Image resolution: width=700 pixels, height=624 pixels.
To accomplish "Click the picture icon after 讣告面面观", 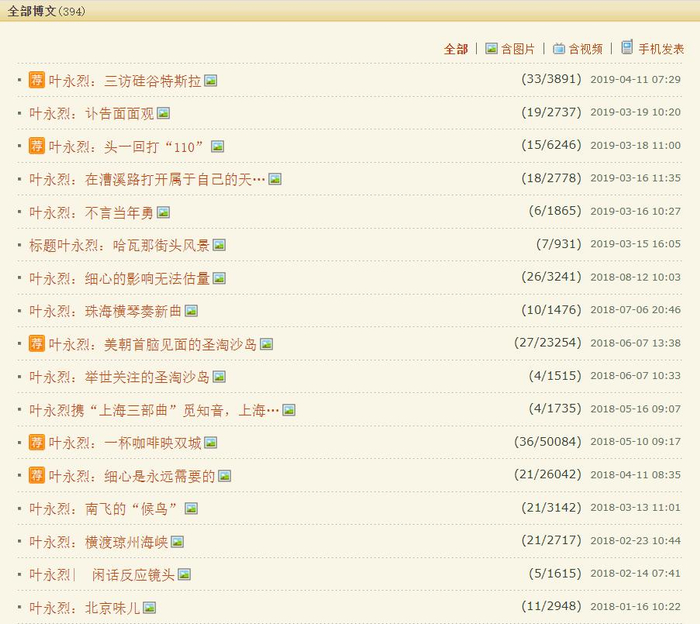I will pos(163,113).
